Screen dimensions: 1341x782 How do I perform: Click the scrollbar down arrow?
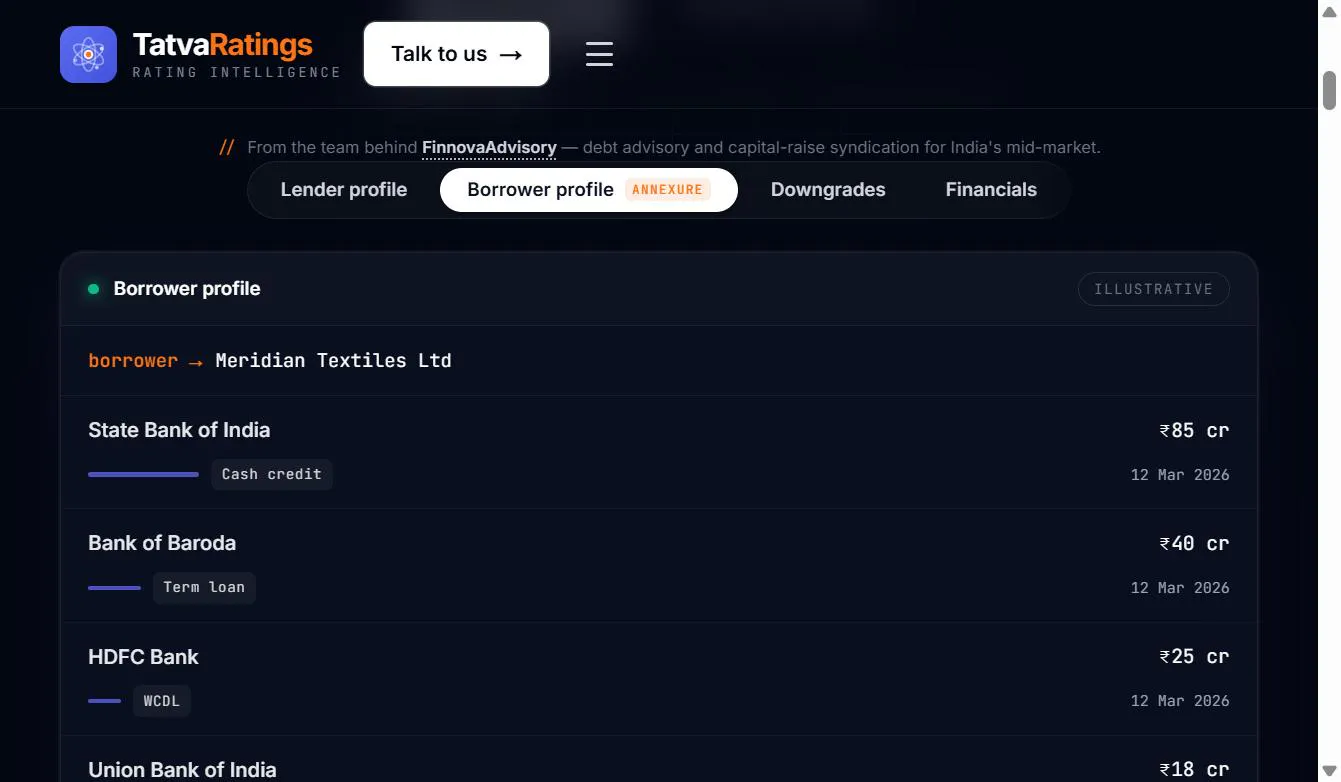(x=1330, y=771)
